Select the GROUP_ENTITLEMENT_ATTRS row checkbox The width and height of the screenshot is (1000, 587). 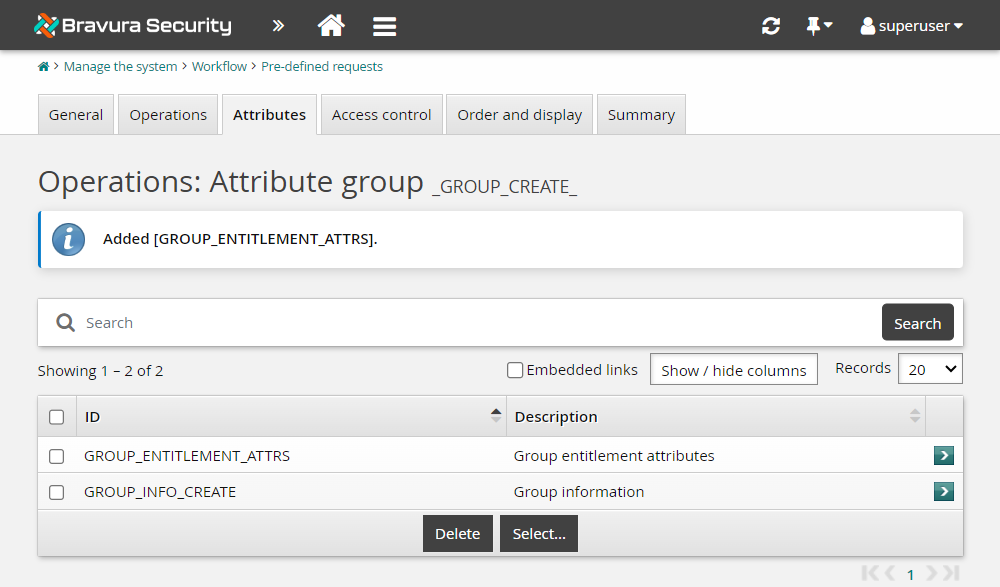coord(56,455)
